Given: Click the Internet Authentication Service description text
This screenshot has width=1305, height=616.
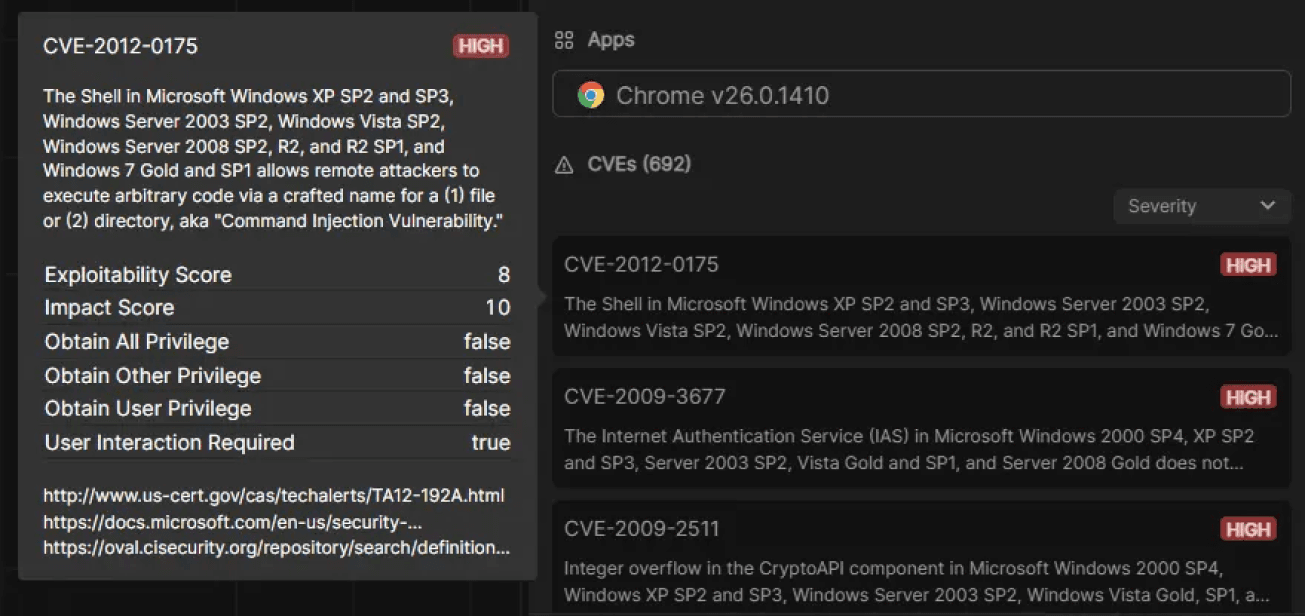Looking at the screenshot, I should tap(909, 450).
